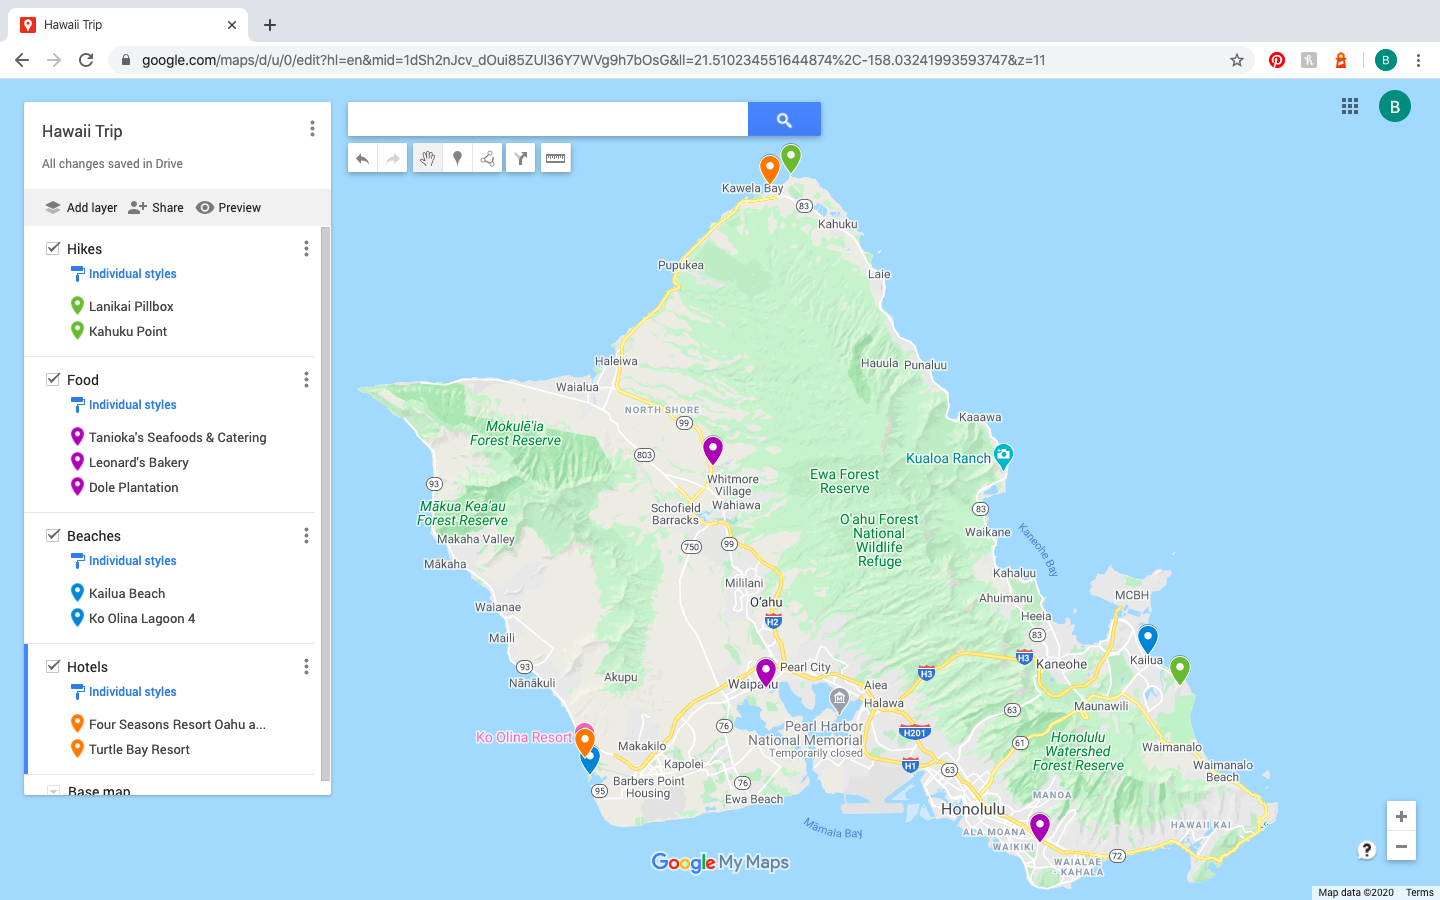
Task: Select Kahuku Point in the Hikes list
Action: (x=128, y=331)
